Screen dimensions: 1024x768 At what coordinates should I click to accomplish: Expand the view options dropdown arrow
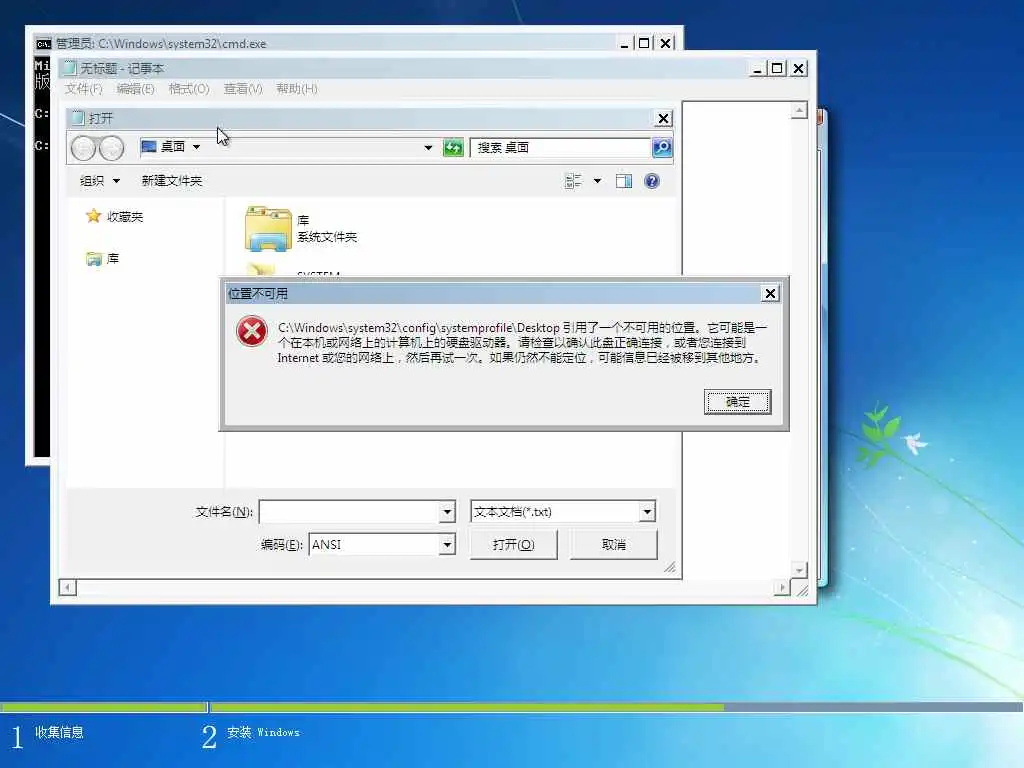point(597,181)
